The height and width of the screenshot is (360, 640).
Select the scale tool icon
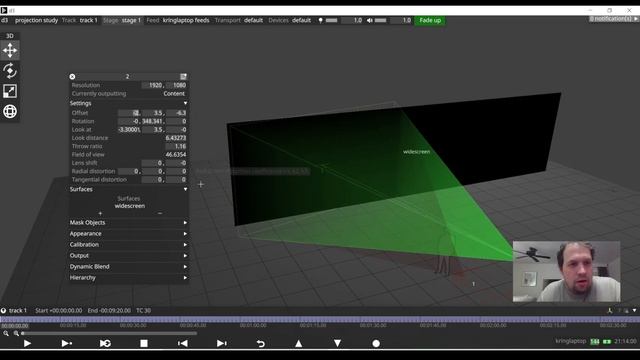10,91
